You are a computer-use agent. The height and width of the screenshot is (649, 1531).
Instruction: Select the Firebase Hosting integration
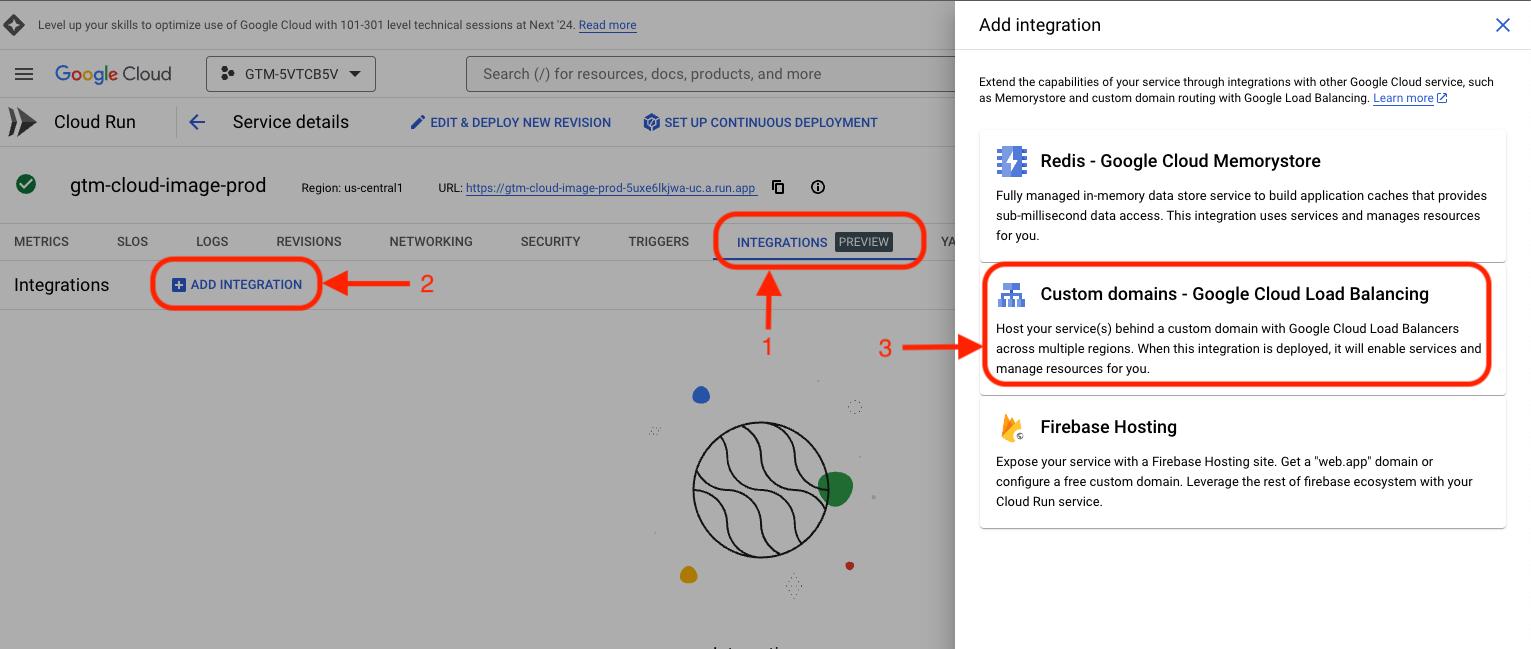(x=1242, y=462)
